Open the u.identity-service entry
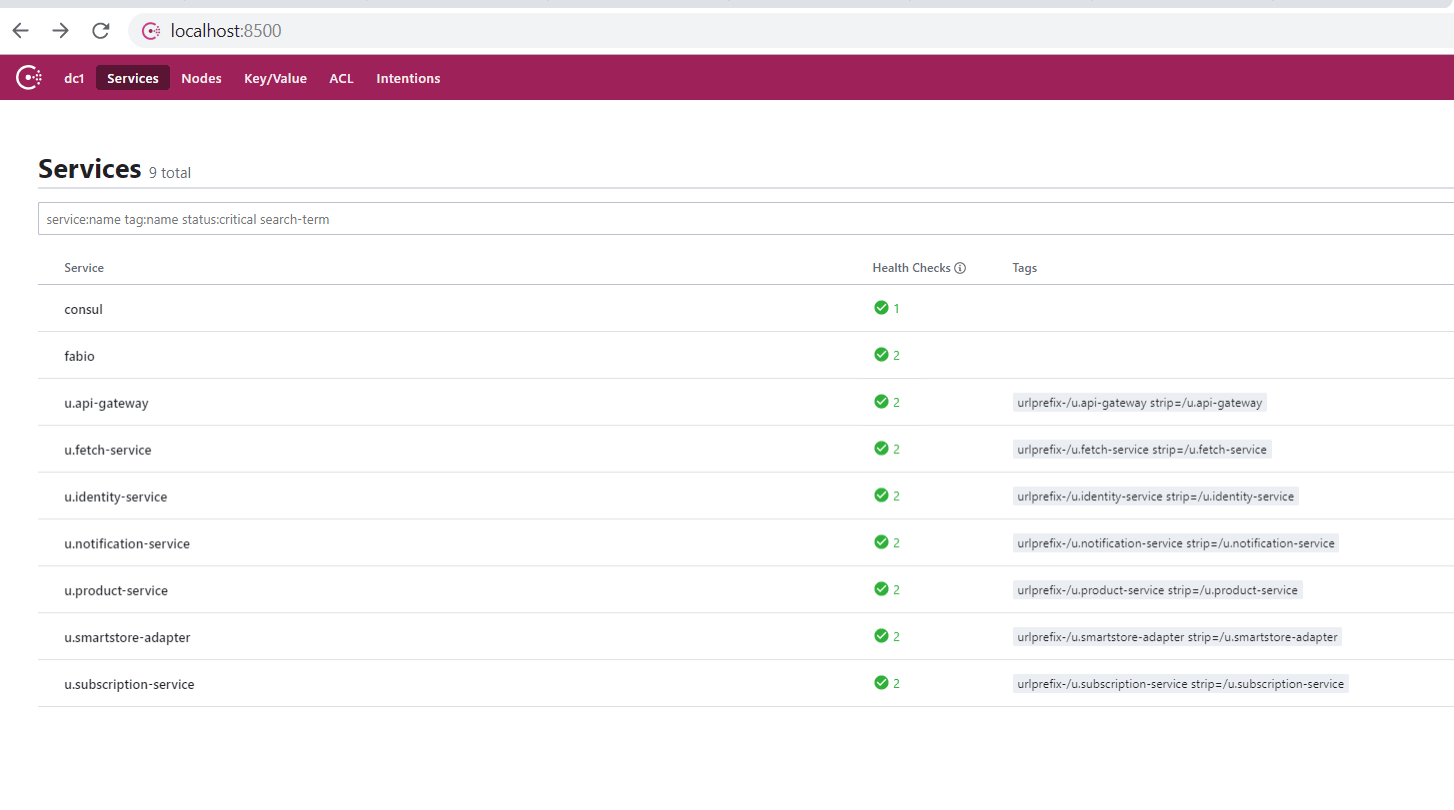The width and height of the screenshot is (1454, 810). (x=116, y=497)
